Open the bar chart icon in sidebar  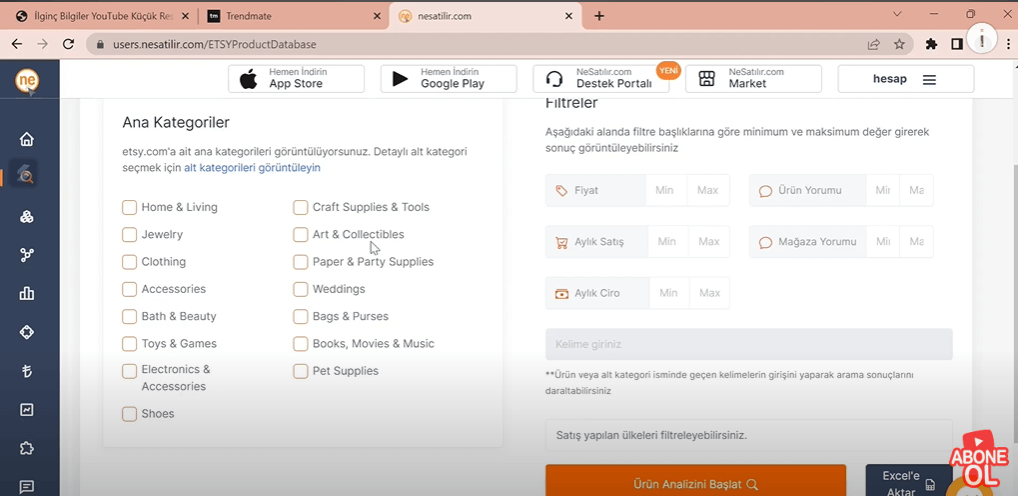click(x=27, y=293)
